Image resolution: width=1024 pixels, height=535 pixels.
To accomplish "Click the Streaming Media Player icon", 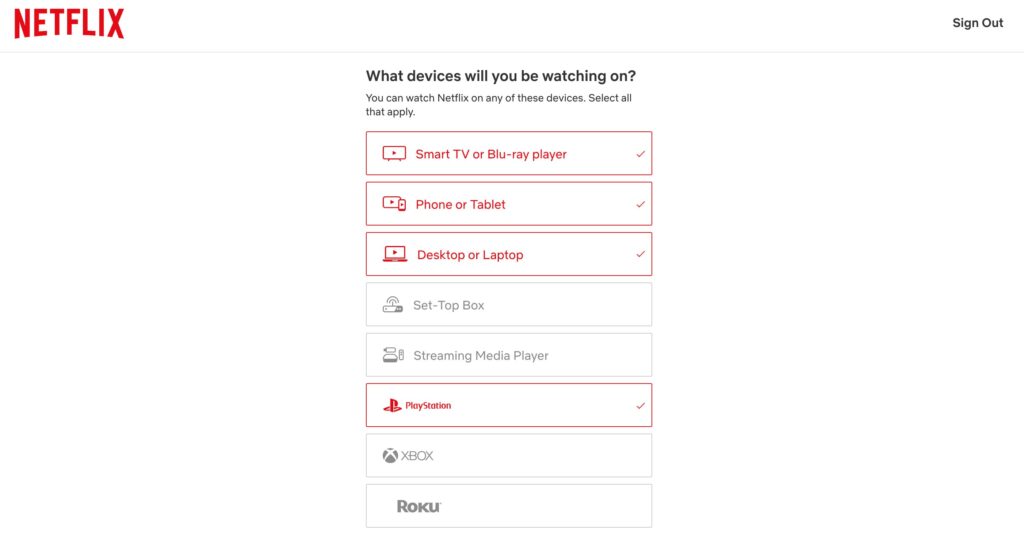I will (x=393, y=355).
